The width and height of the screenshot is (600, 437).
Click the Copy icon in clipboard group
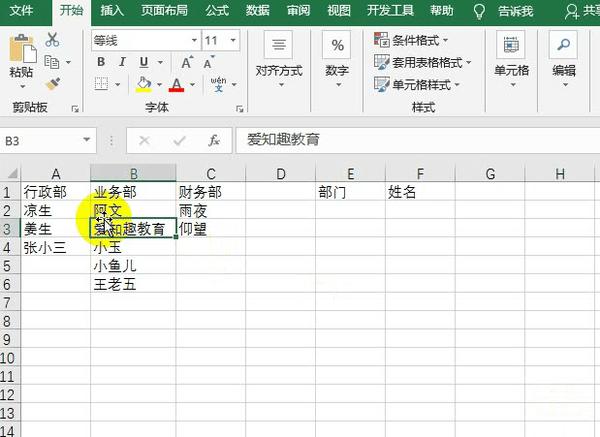pyautogui.click(x=52, y=62)
